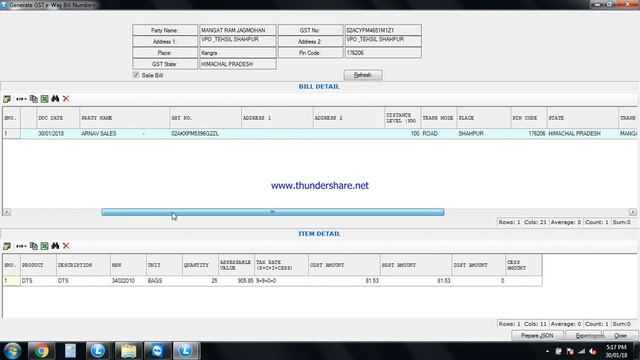The height and width of the screenshot is (360, 640).
Task: Open Google Chrome from taskbar
Action: pos(41,351)
